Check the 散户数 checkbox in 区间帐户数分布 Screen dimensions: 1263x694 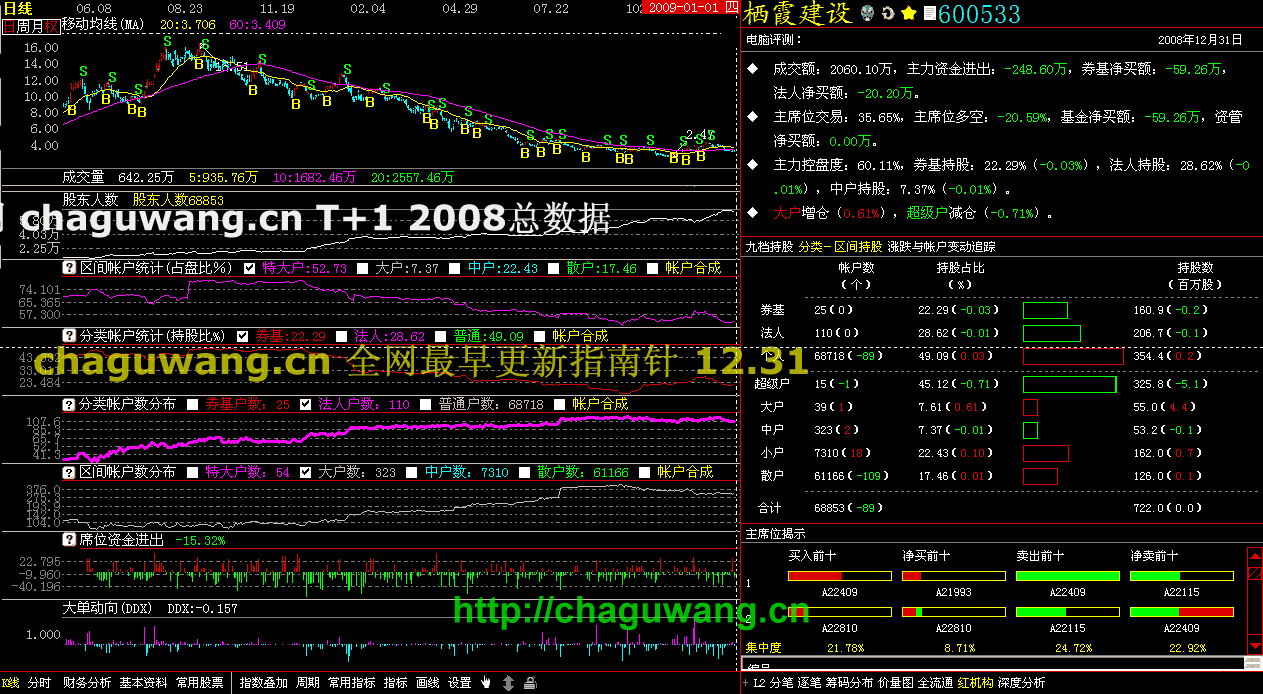pyautogui.click(x=524, y=472)
